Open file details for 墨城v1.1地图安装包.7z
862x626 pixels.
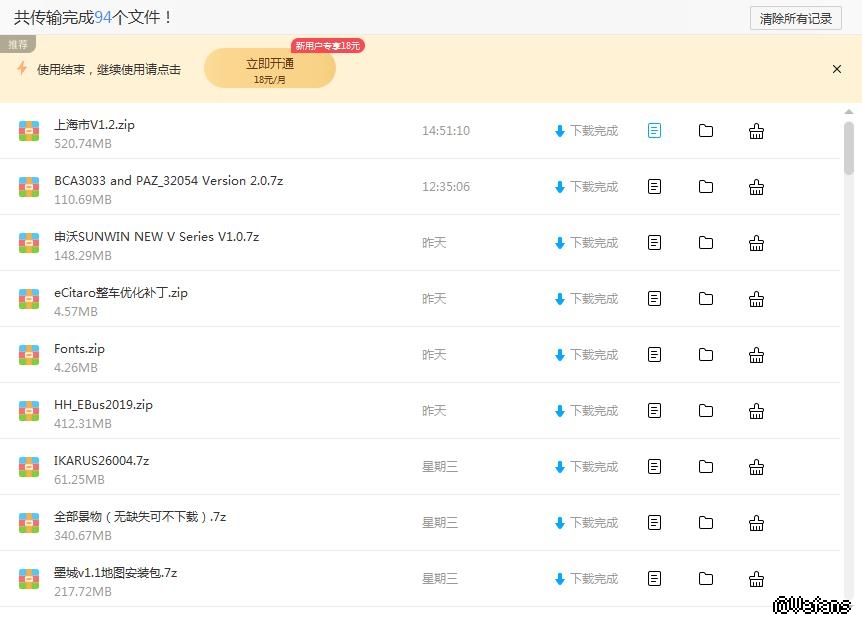[654, 579]
